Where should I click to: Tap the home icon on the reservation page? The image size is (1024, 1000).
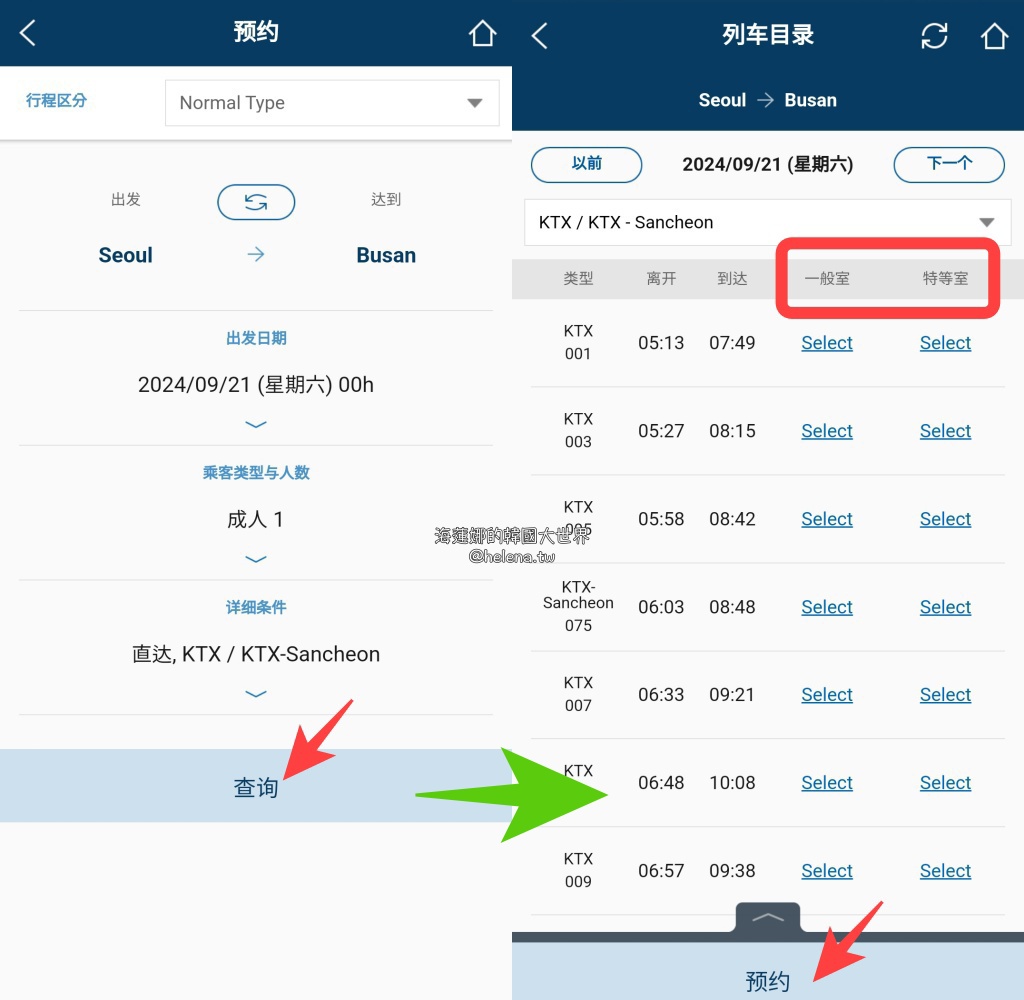483,32
